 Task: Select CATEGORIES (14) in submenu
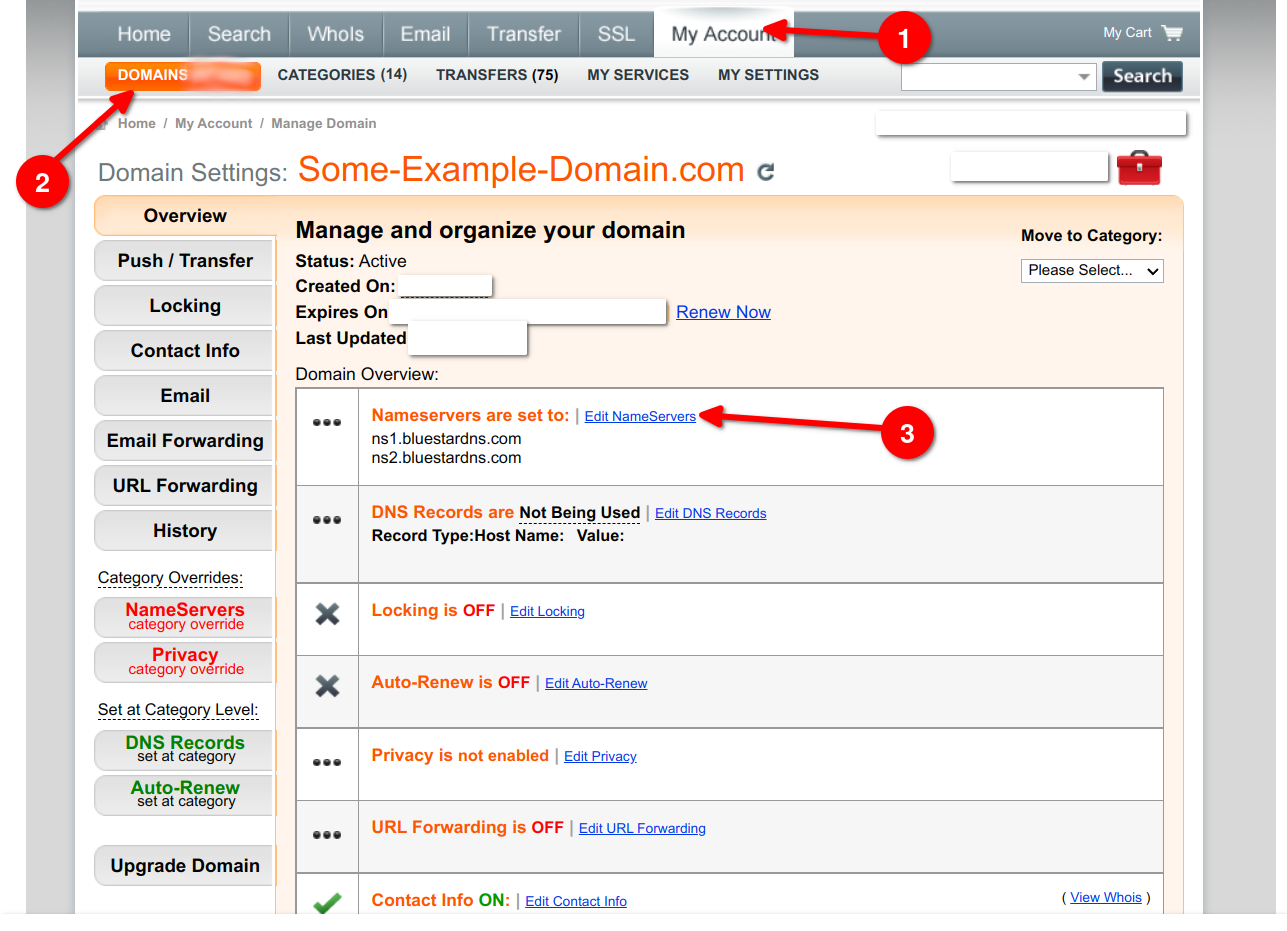coord(342,75)
